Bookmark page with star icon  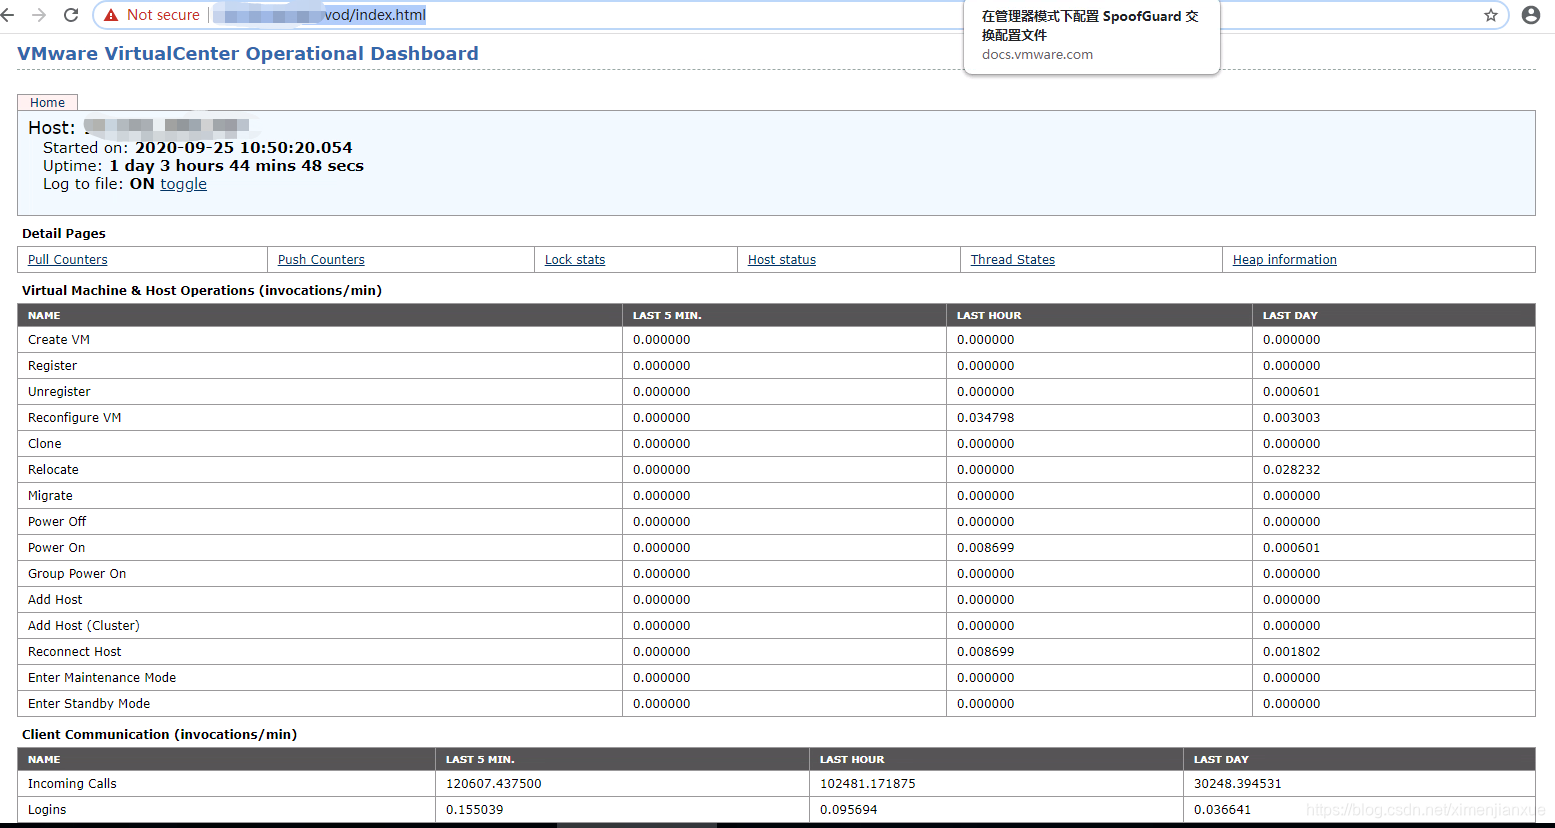1491,15
